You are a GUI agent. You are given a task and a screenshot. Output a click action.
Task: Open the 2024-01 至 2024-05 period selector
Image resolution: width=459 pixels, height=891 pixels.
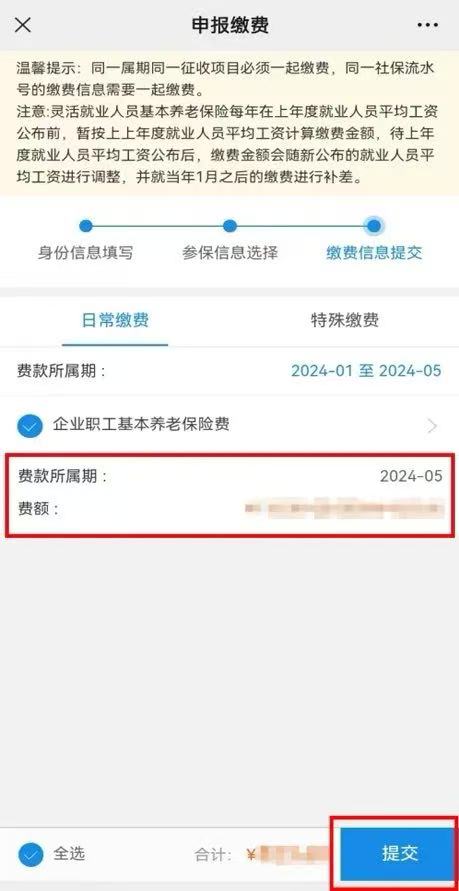pos(366,371)
